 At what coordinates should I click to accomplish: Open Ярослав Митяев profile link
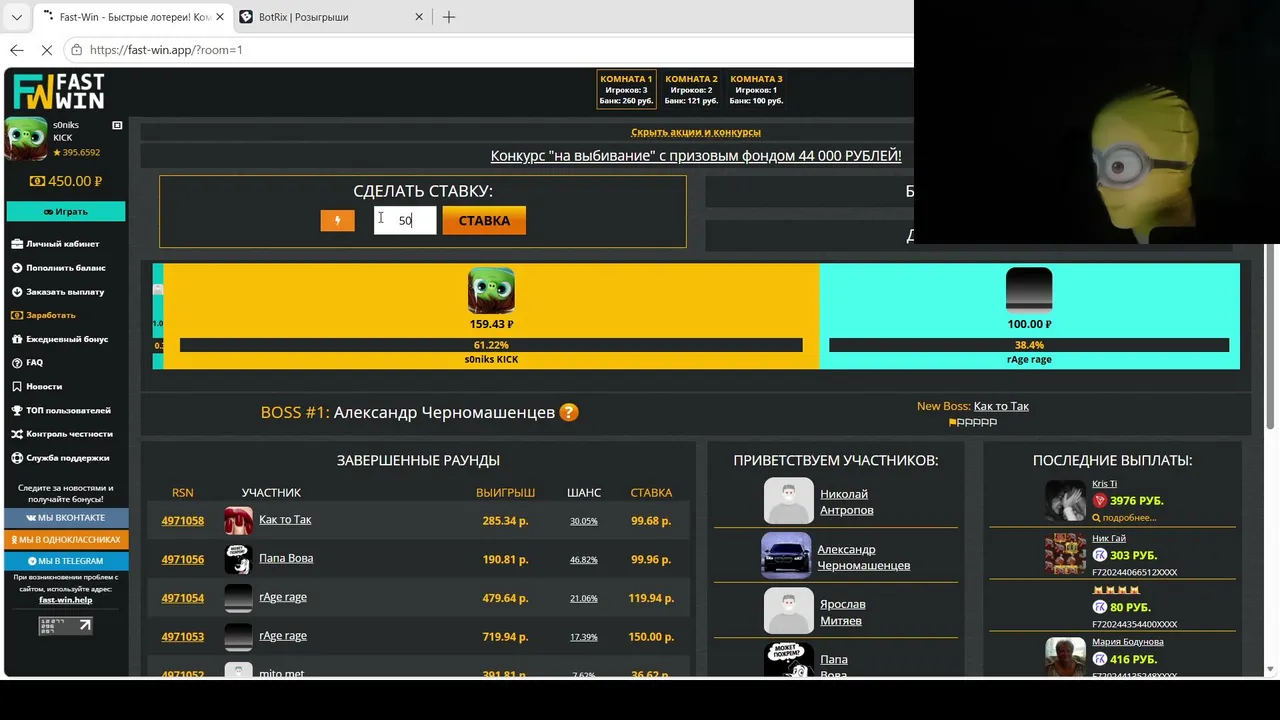click(842, 612)
